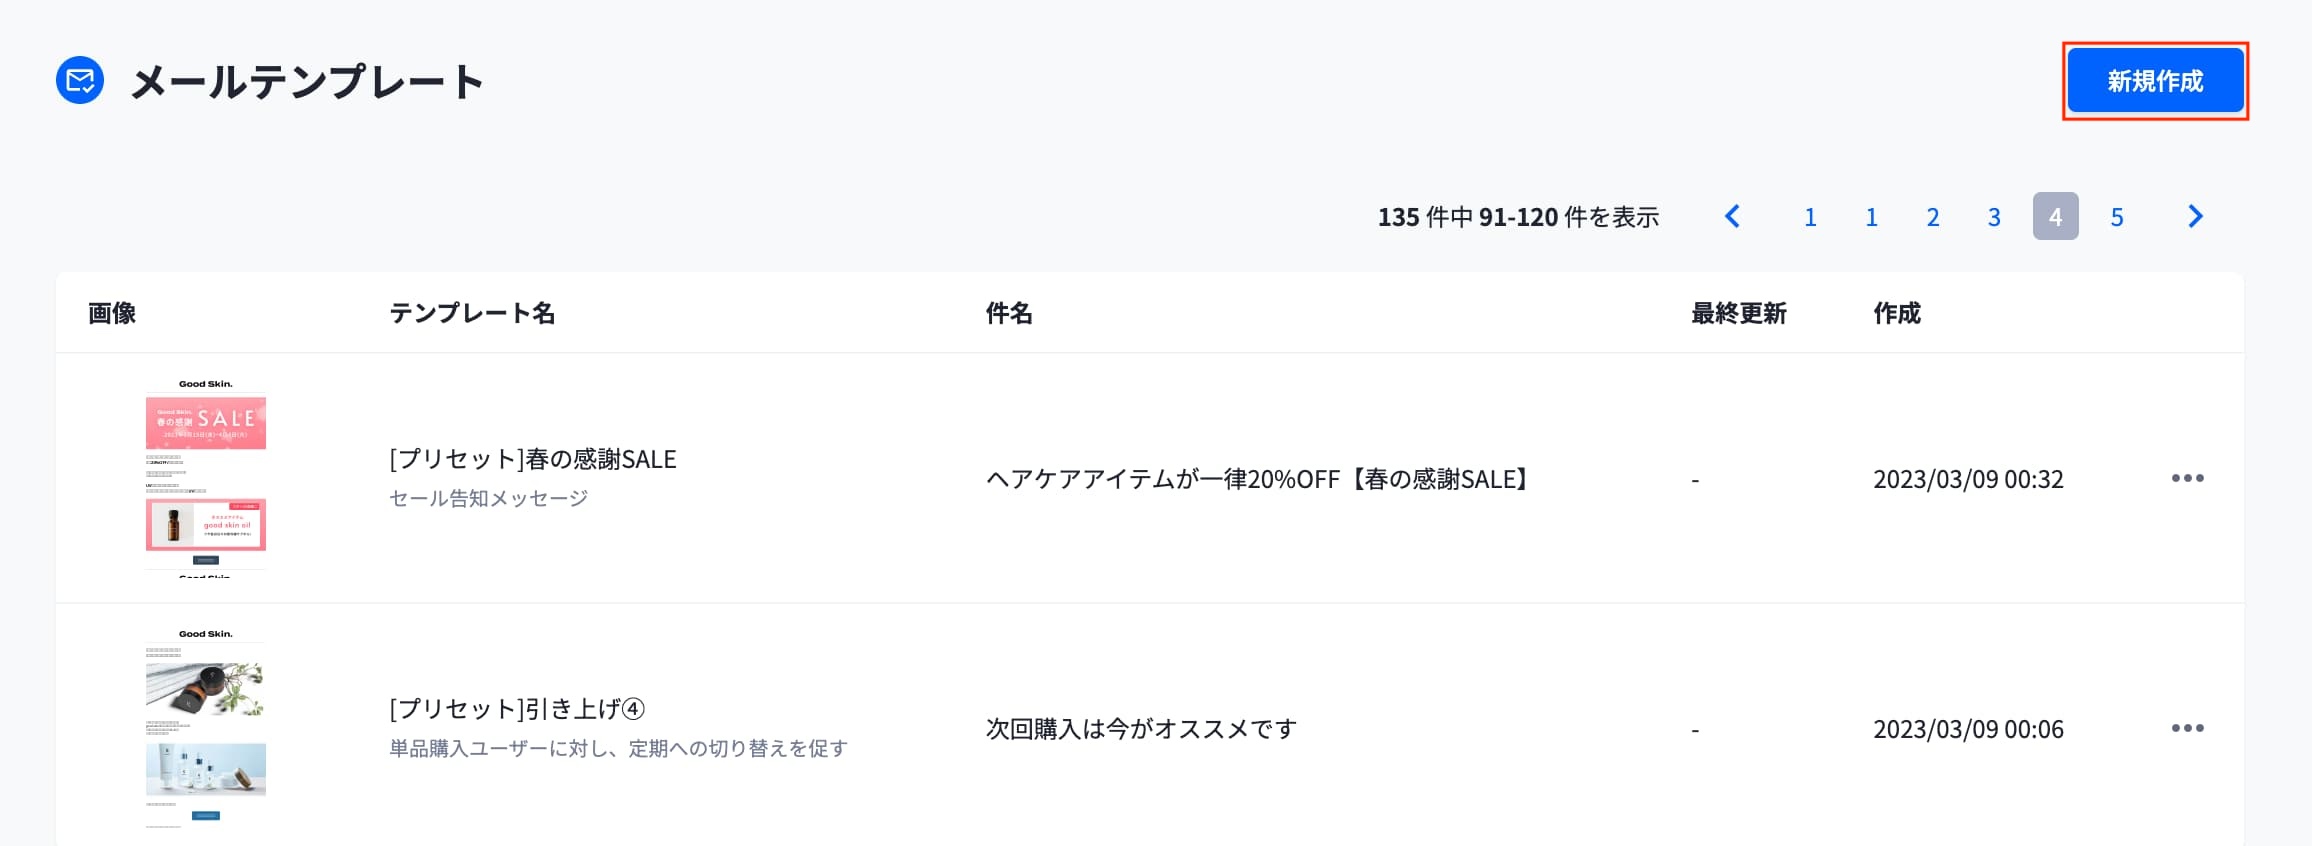
Task: Jump to pagination page 2
Action: [x=1932, y=217]
